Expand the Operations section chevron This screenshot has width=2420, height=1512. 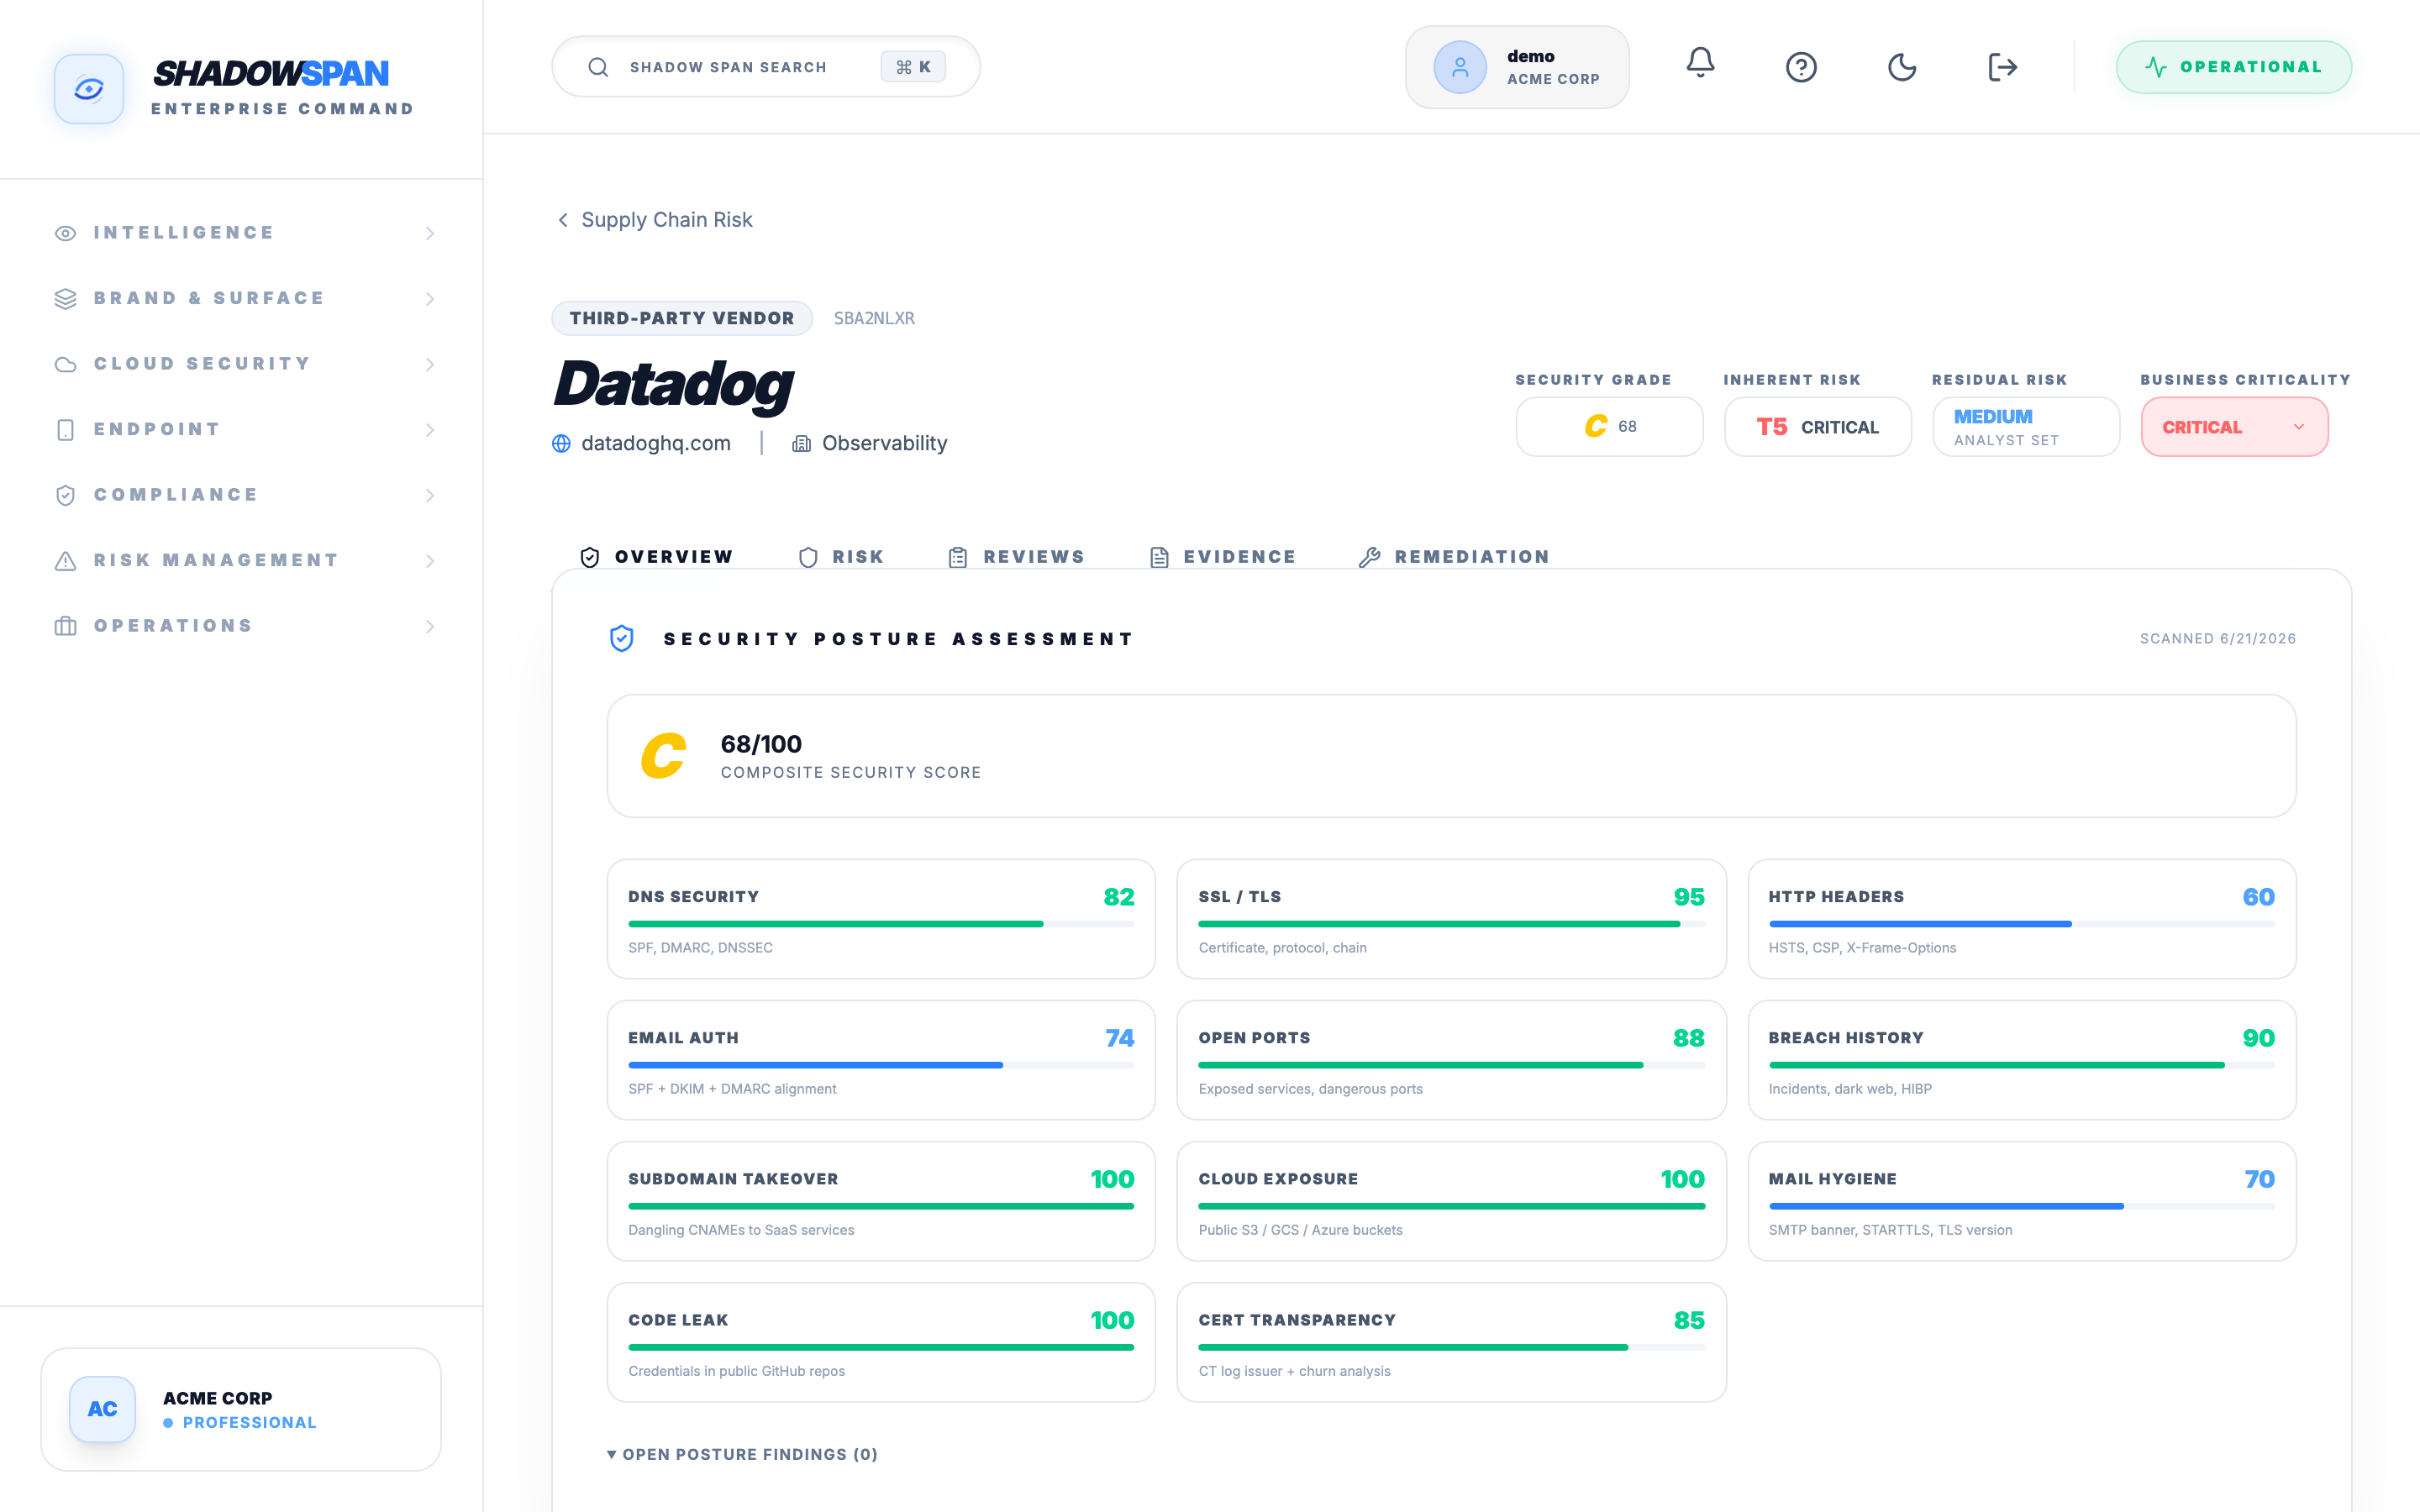click(x=430, y=626)
